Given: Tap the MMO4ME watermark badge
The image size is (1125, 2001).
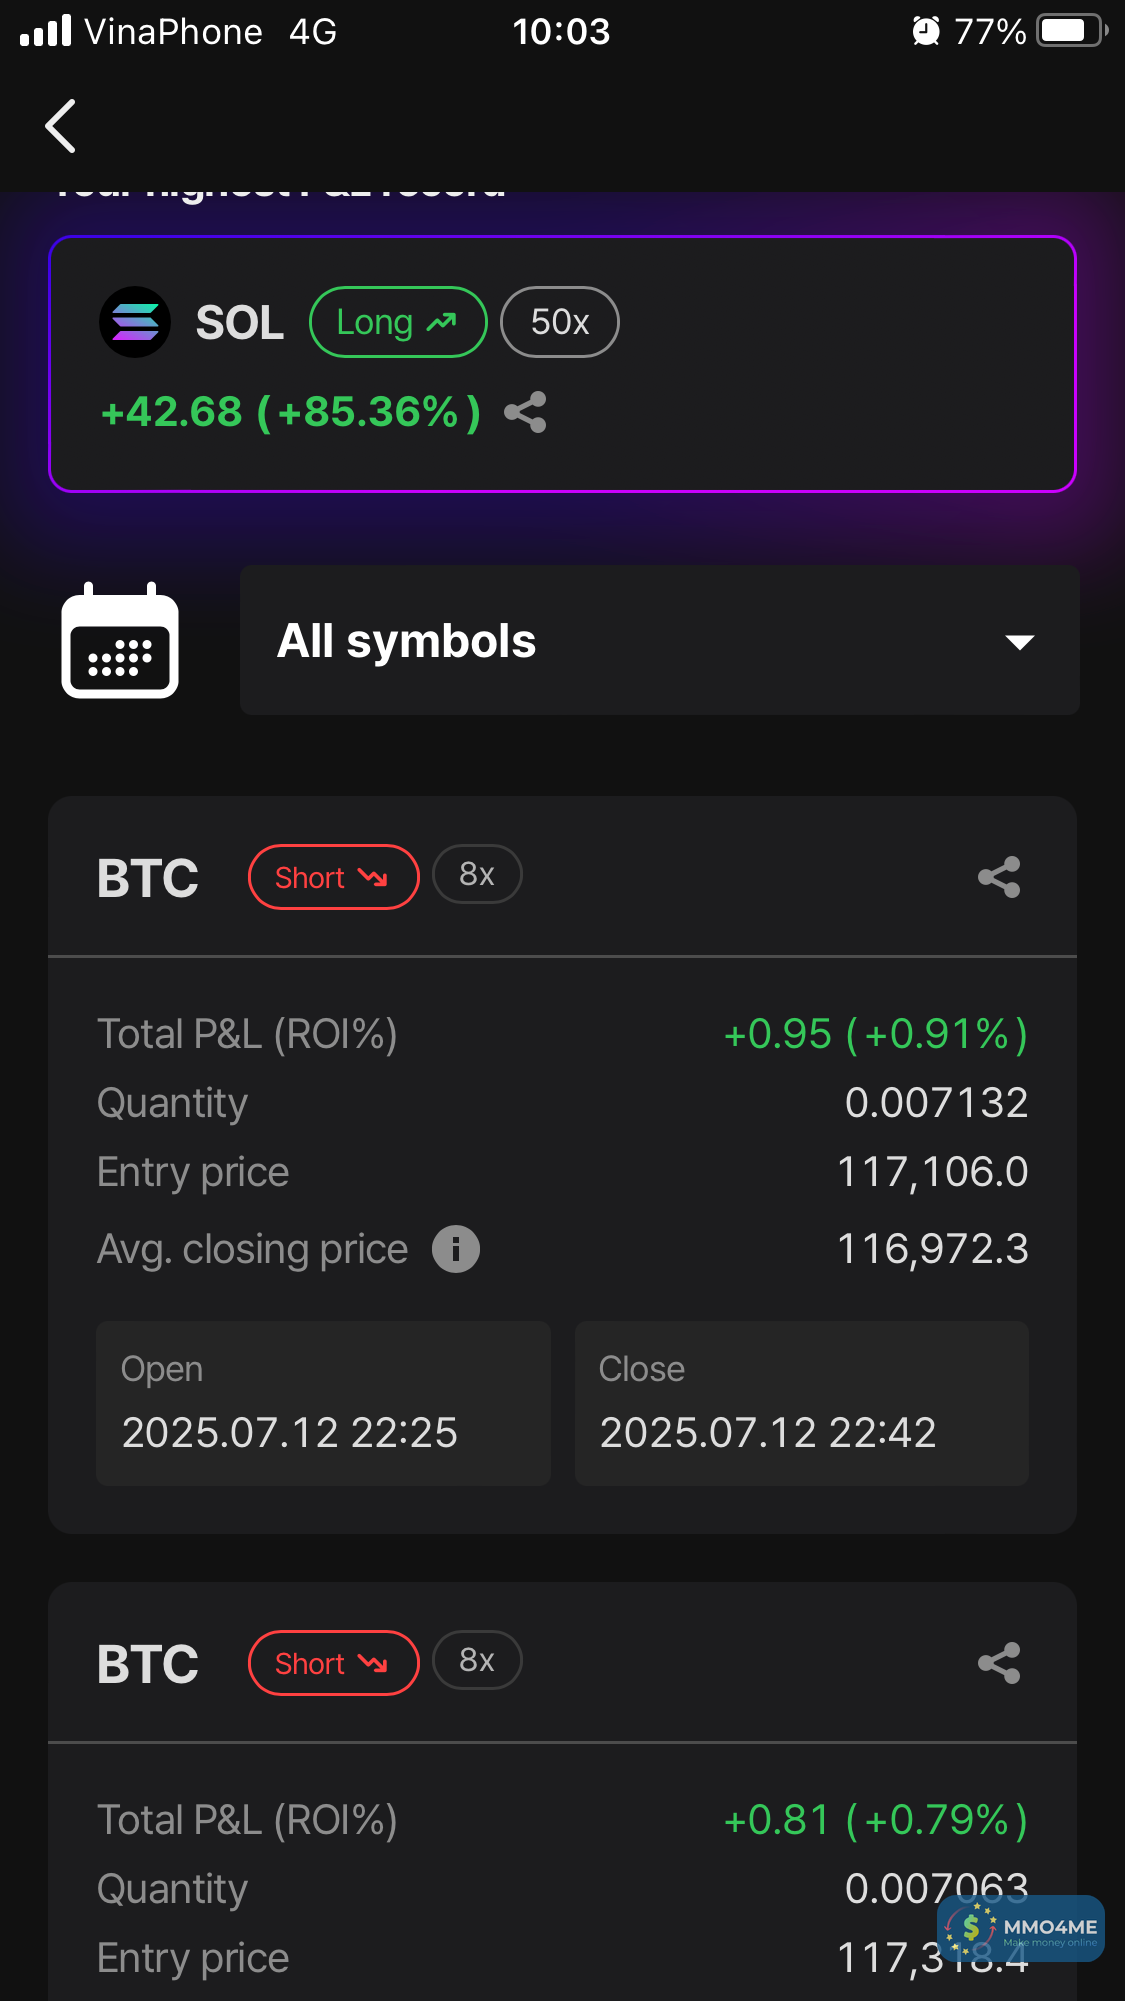Looking at the screenshot, I should click(x=1021, y=1928).
